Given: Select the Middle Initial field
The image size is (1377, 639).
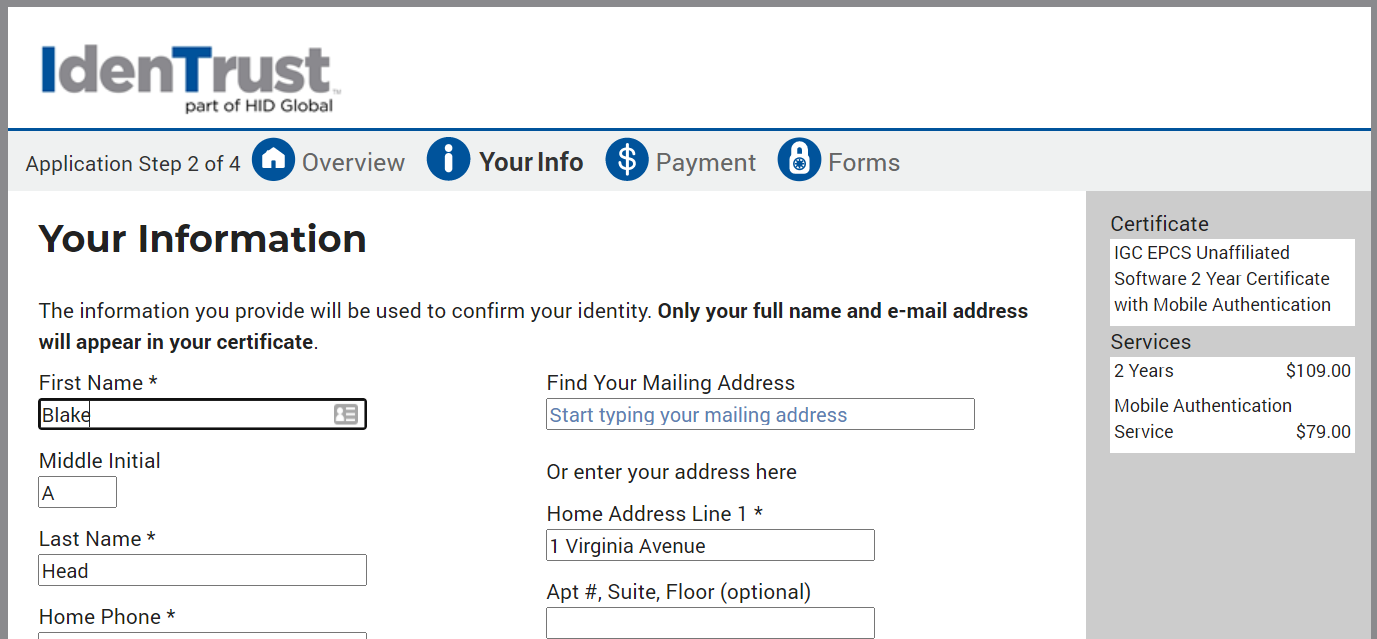Looking at the screenshot, I should pos(77,491).
